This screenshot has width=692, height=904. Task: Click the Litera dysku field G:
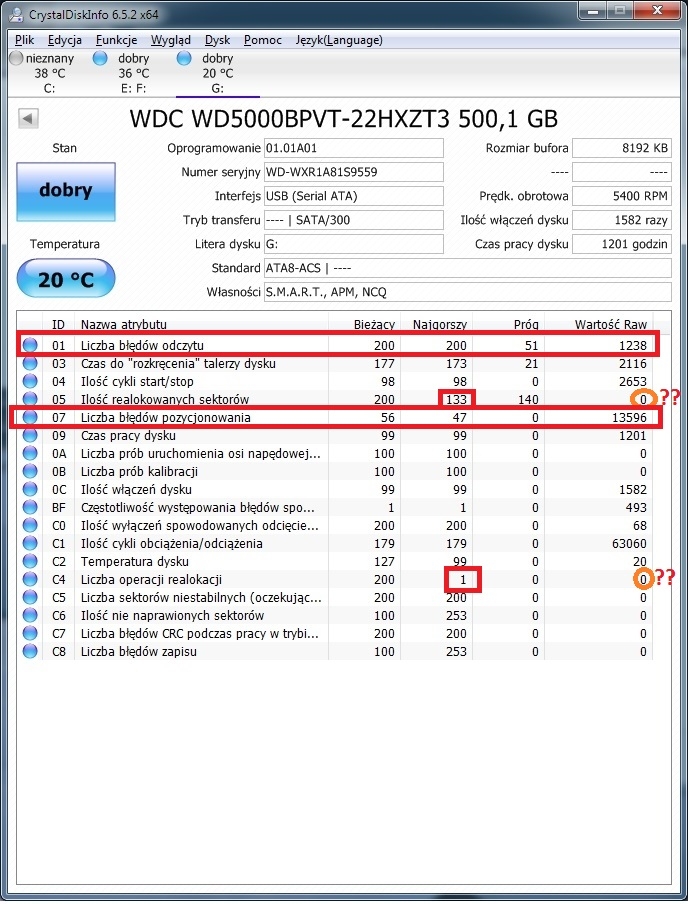point(353,244)
